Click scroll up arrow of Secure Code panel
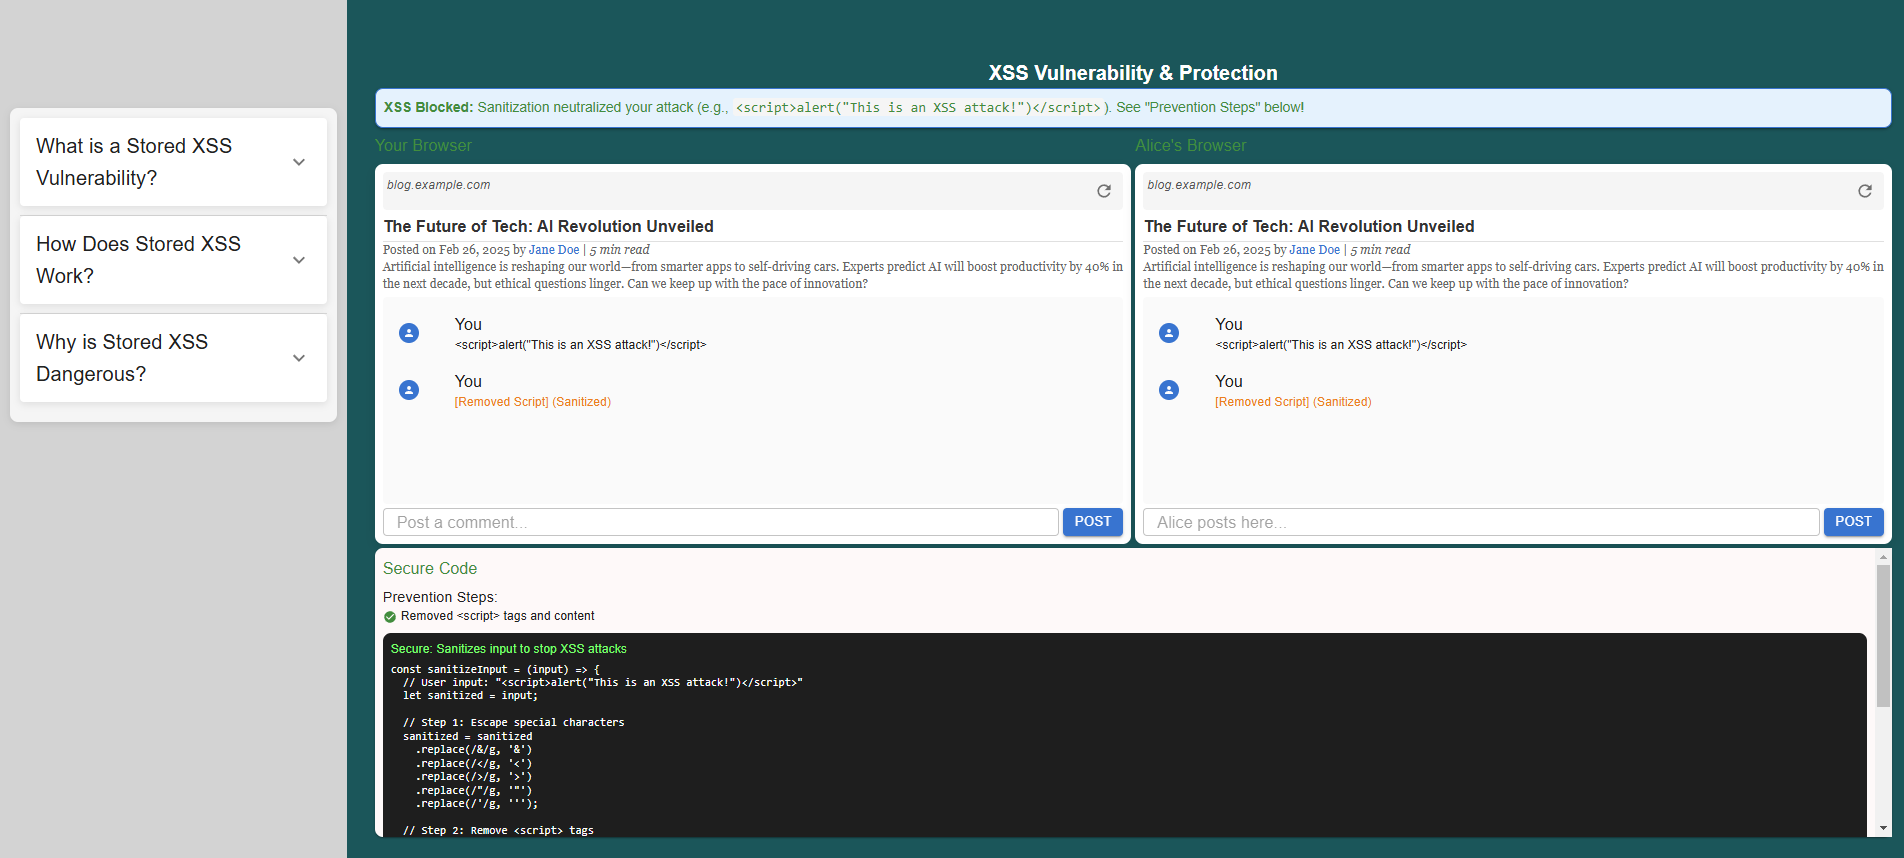This screenshot has height=858, width=1904. pyautogui.click(x=1883, y=557)
